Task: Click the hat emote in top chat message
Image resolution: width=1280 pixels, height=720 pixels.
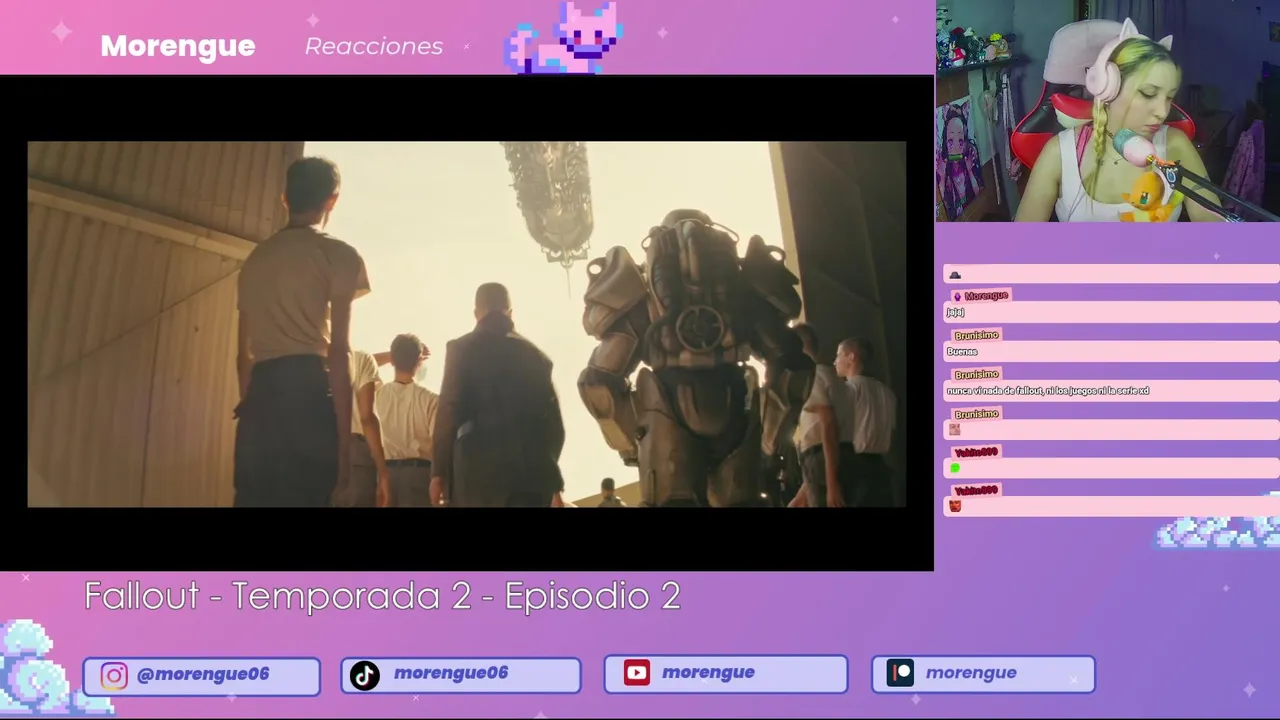Action: (955, 275)
